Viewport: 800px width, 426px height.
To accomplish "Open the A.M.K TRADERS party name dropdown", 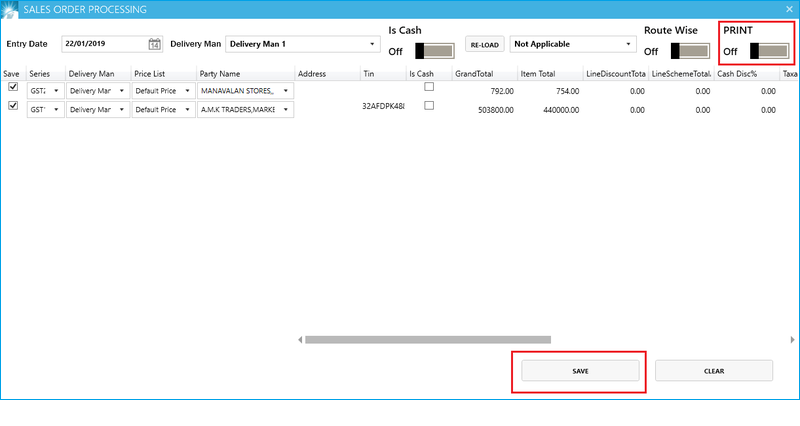I will pos(245,110).
